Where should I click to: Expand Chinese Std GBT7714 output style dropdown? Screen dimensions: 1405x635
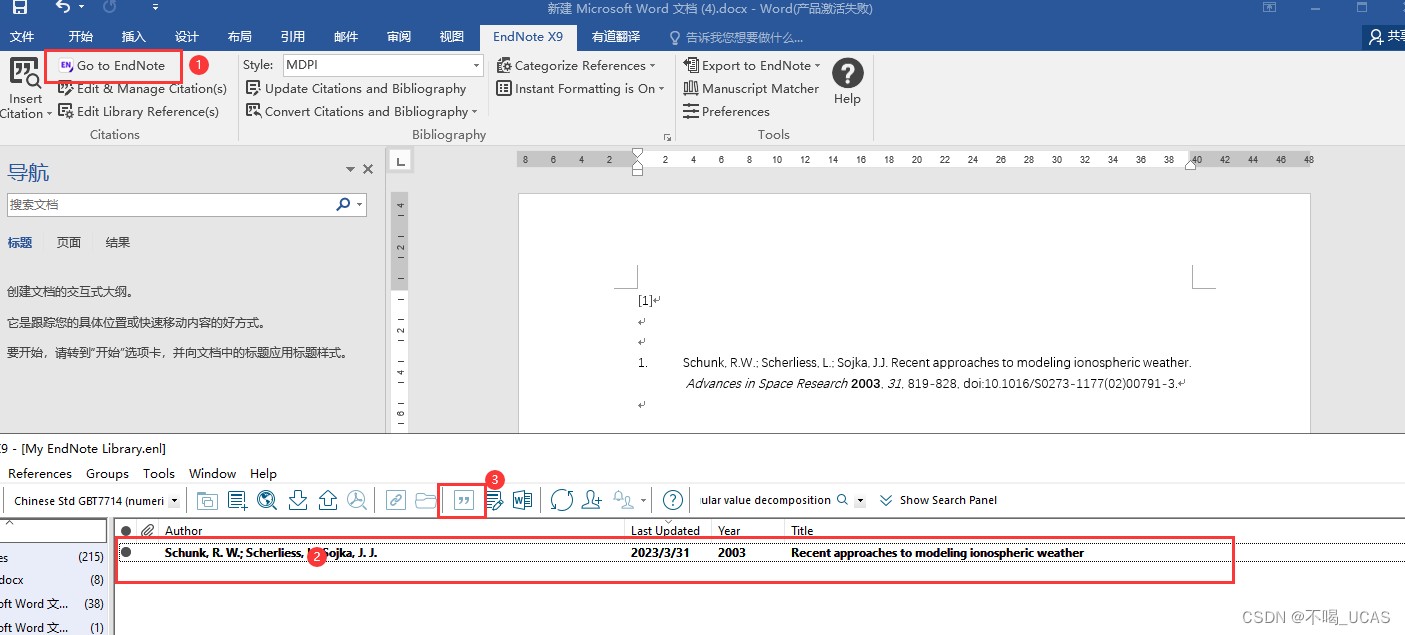tap(175, 501)
